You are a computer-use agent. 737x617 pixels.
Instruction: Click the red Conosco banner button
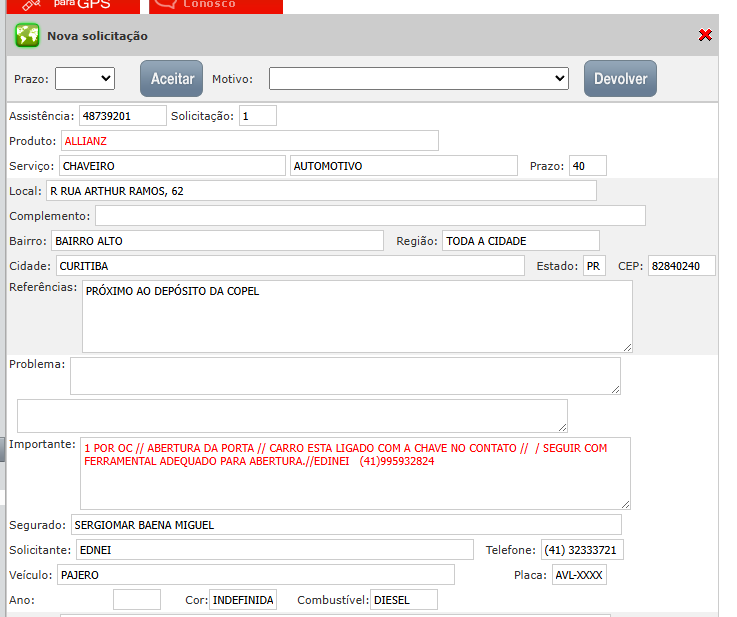(x=216, y=7)
